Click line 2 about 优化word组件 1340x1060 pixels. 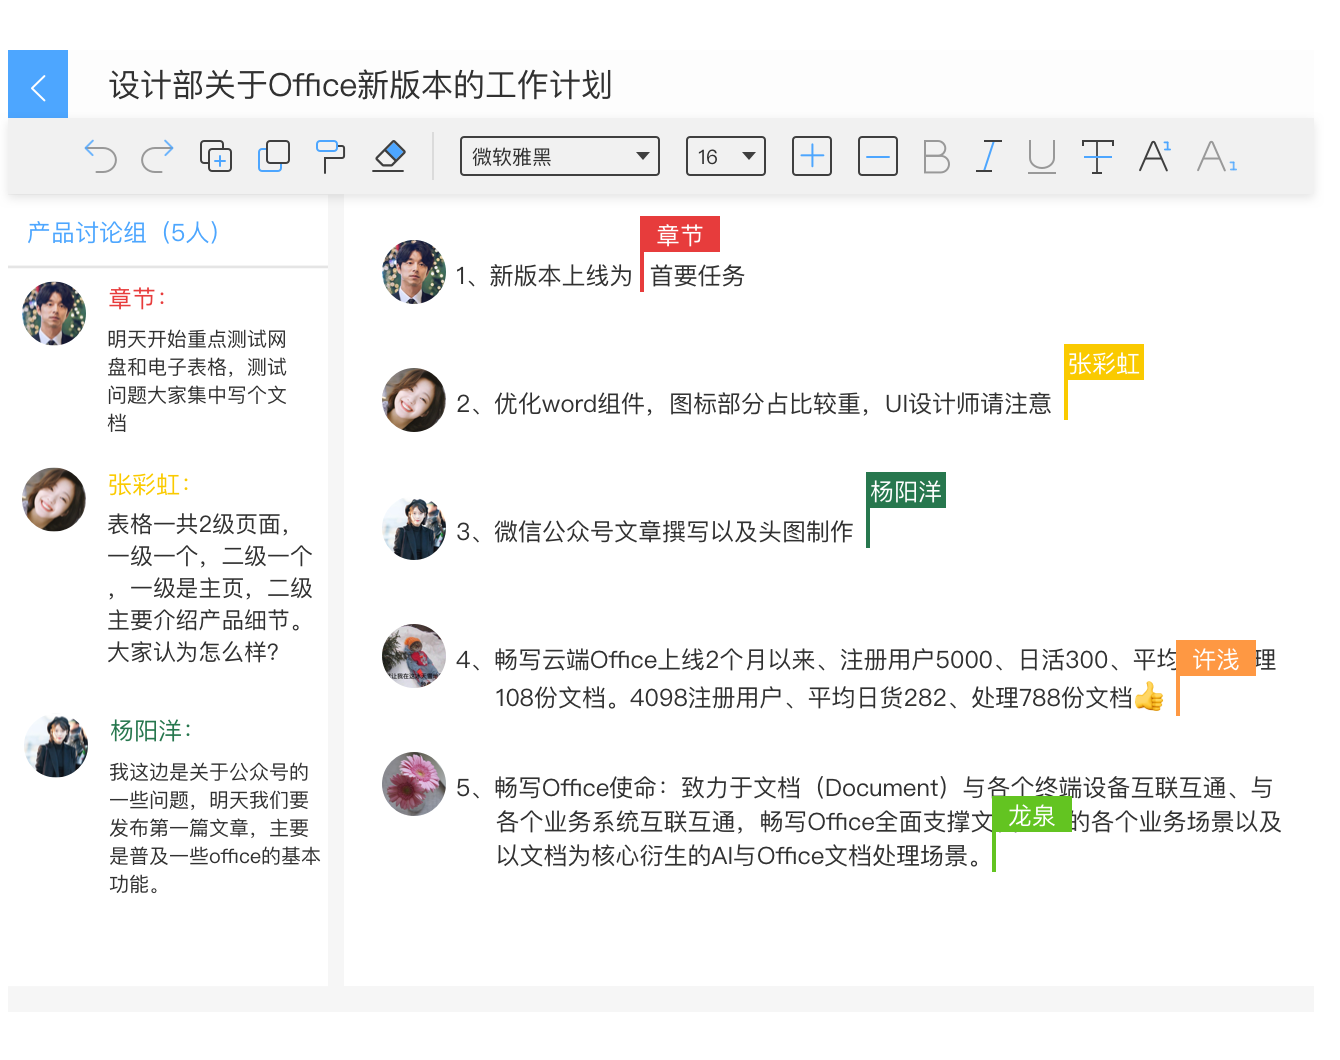pyautogui.click(x=754, y=404)
